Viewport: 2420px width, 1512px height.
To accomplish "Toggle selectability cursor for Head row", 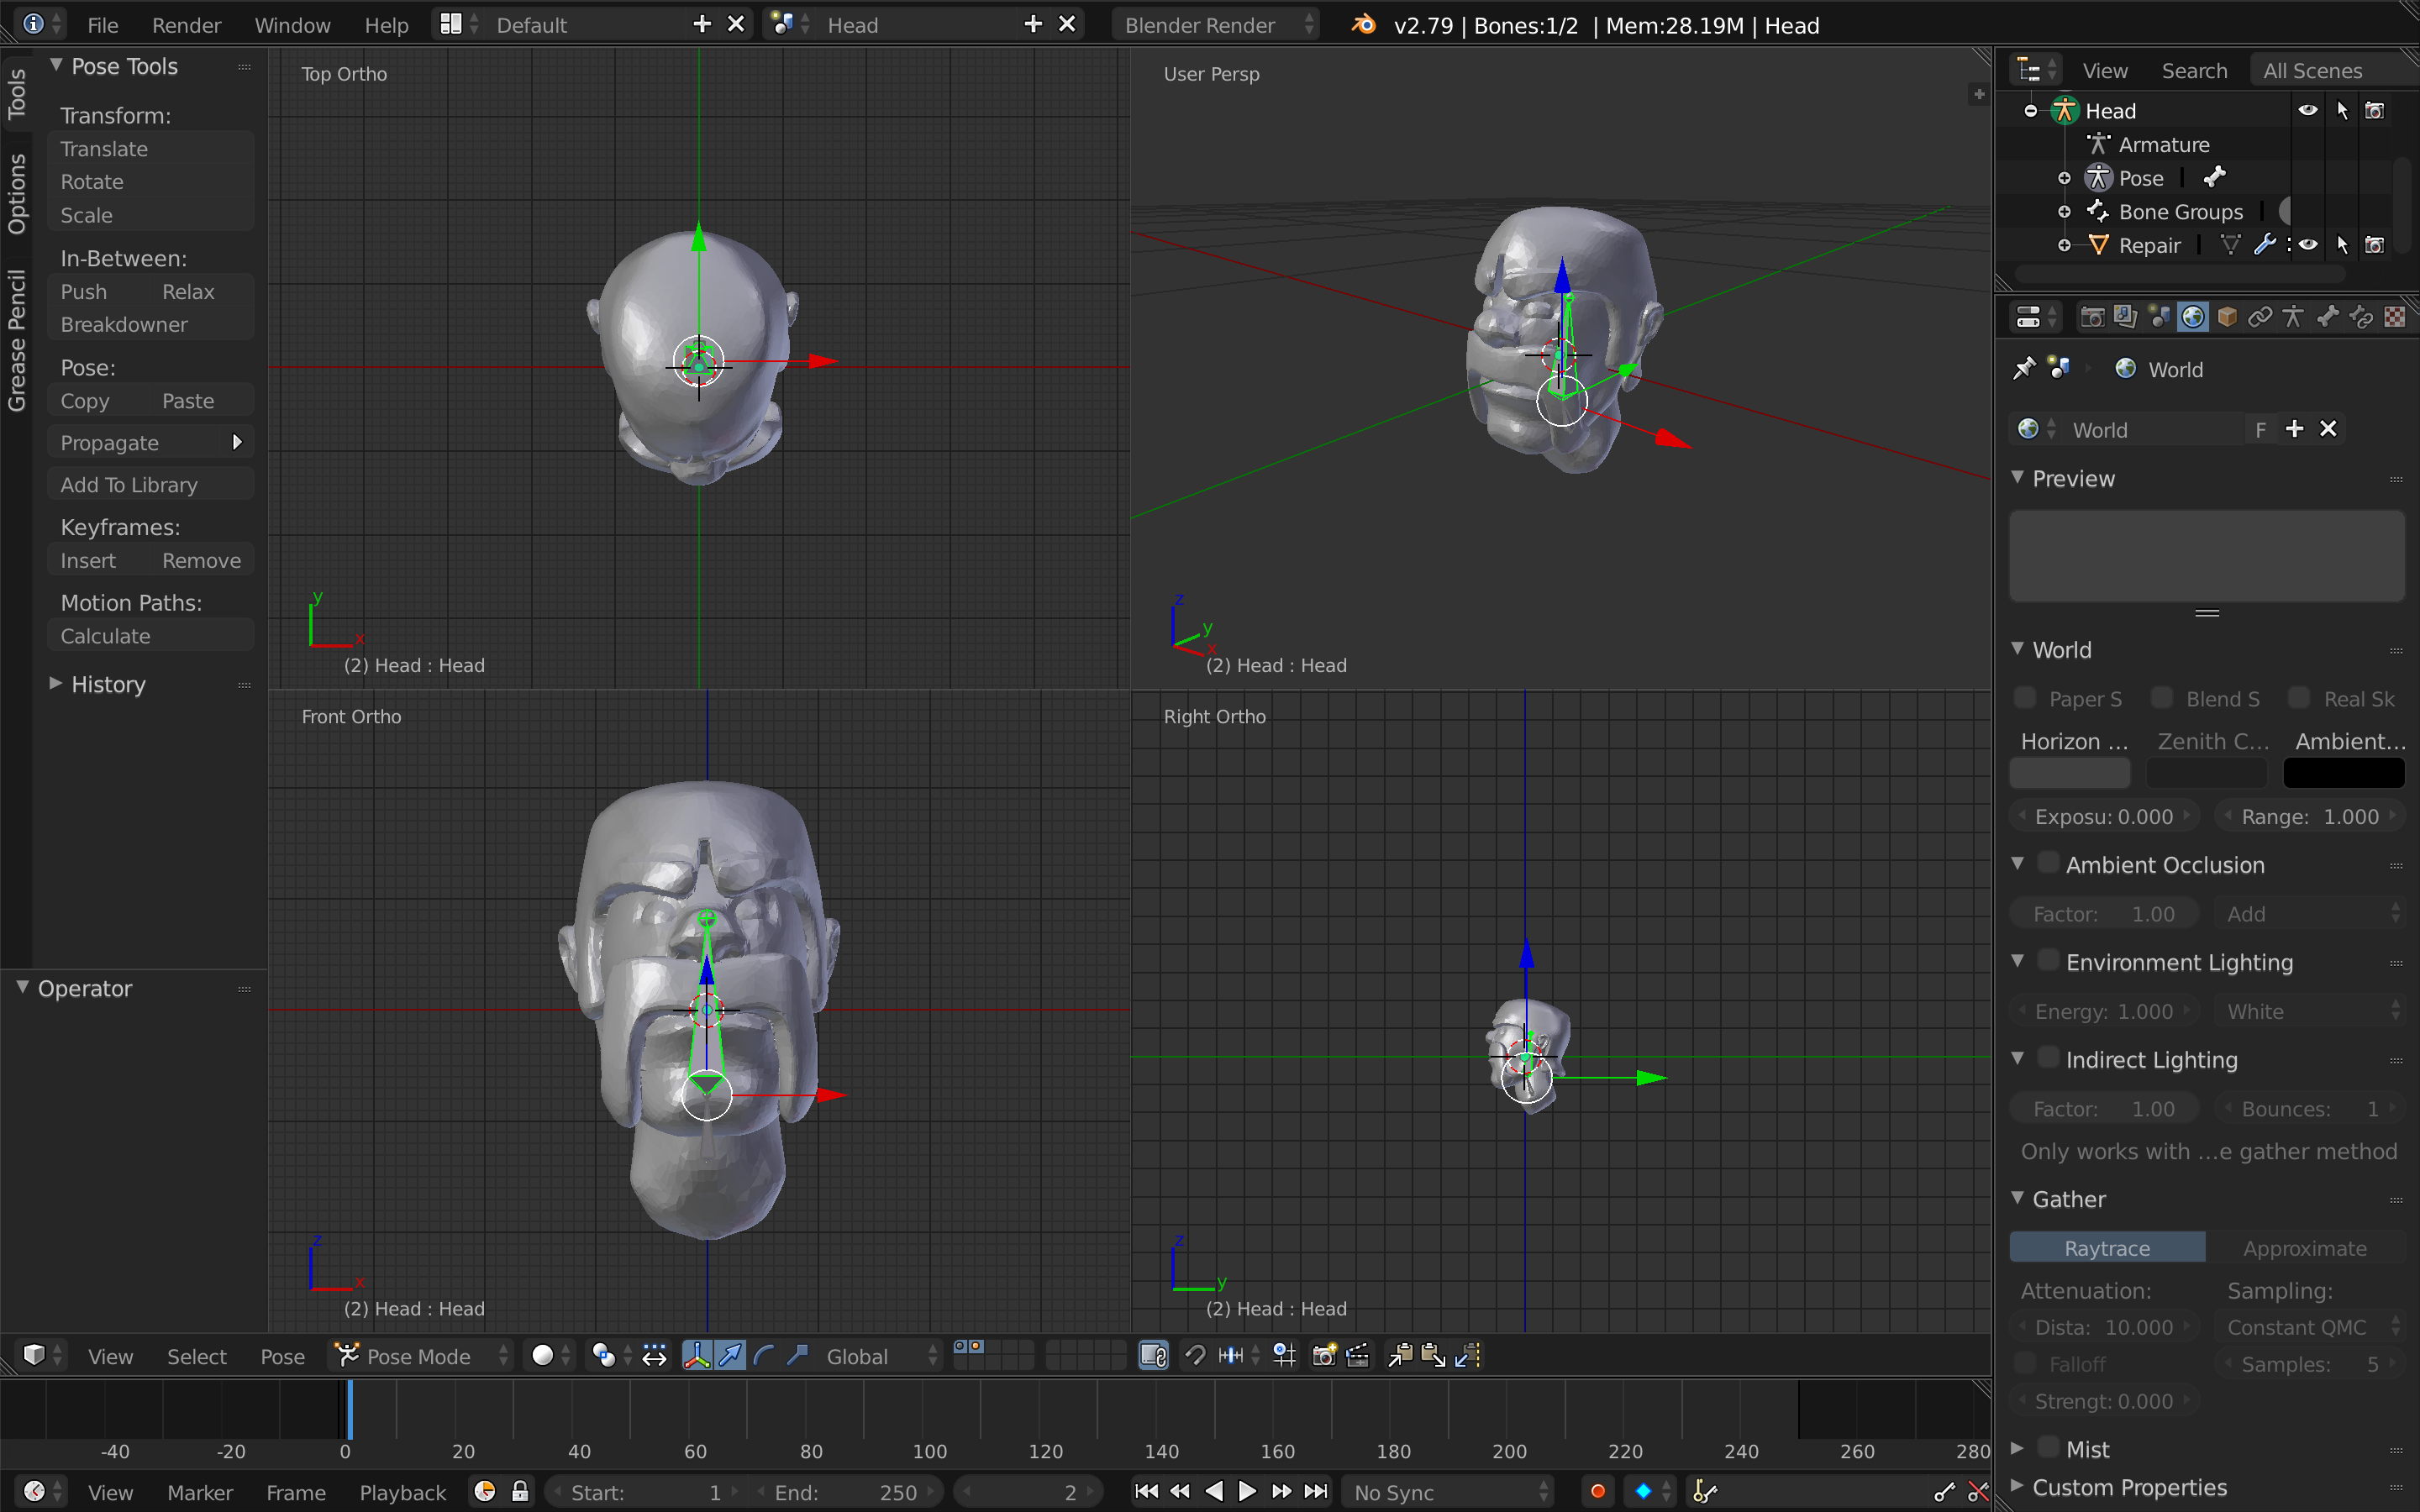I will point(2342,110).
